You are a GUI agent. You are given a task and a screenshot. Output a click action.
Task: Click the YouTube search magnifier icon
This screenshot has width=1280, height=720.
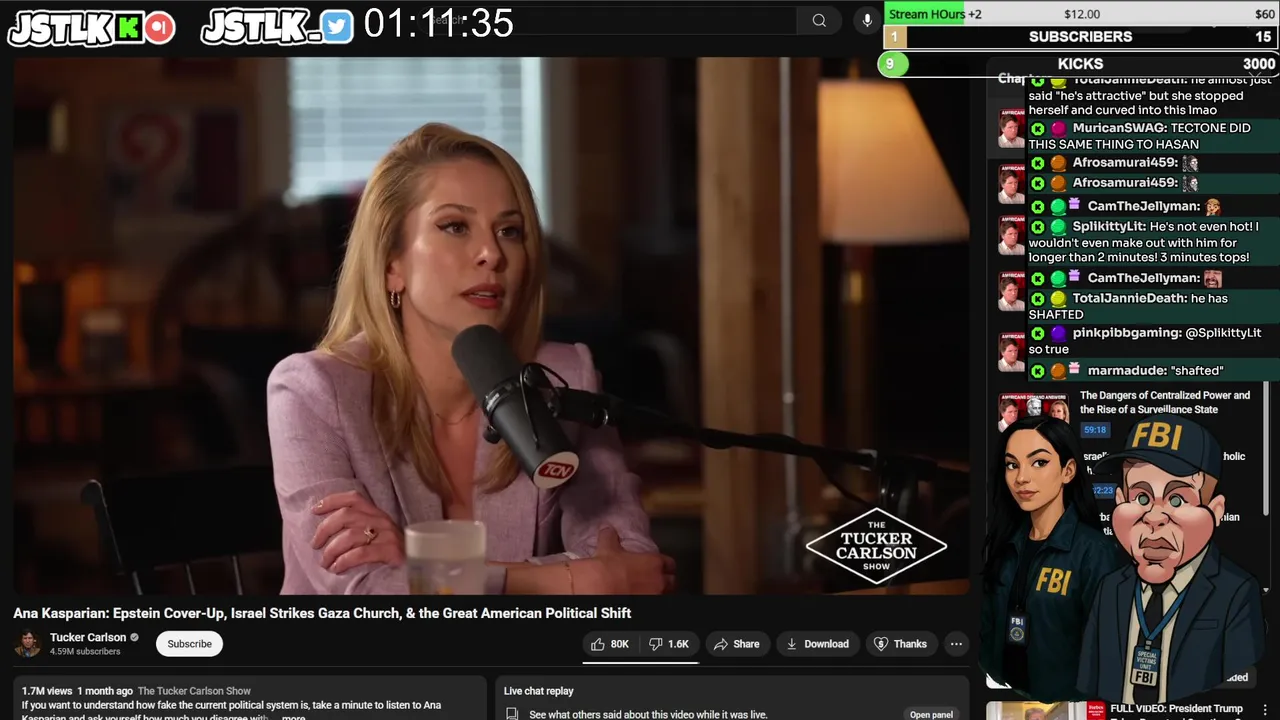tap(819, 20)
